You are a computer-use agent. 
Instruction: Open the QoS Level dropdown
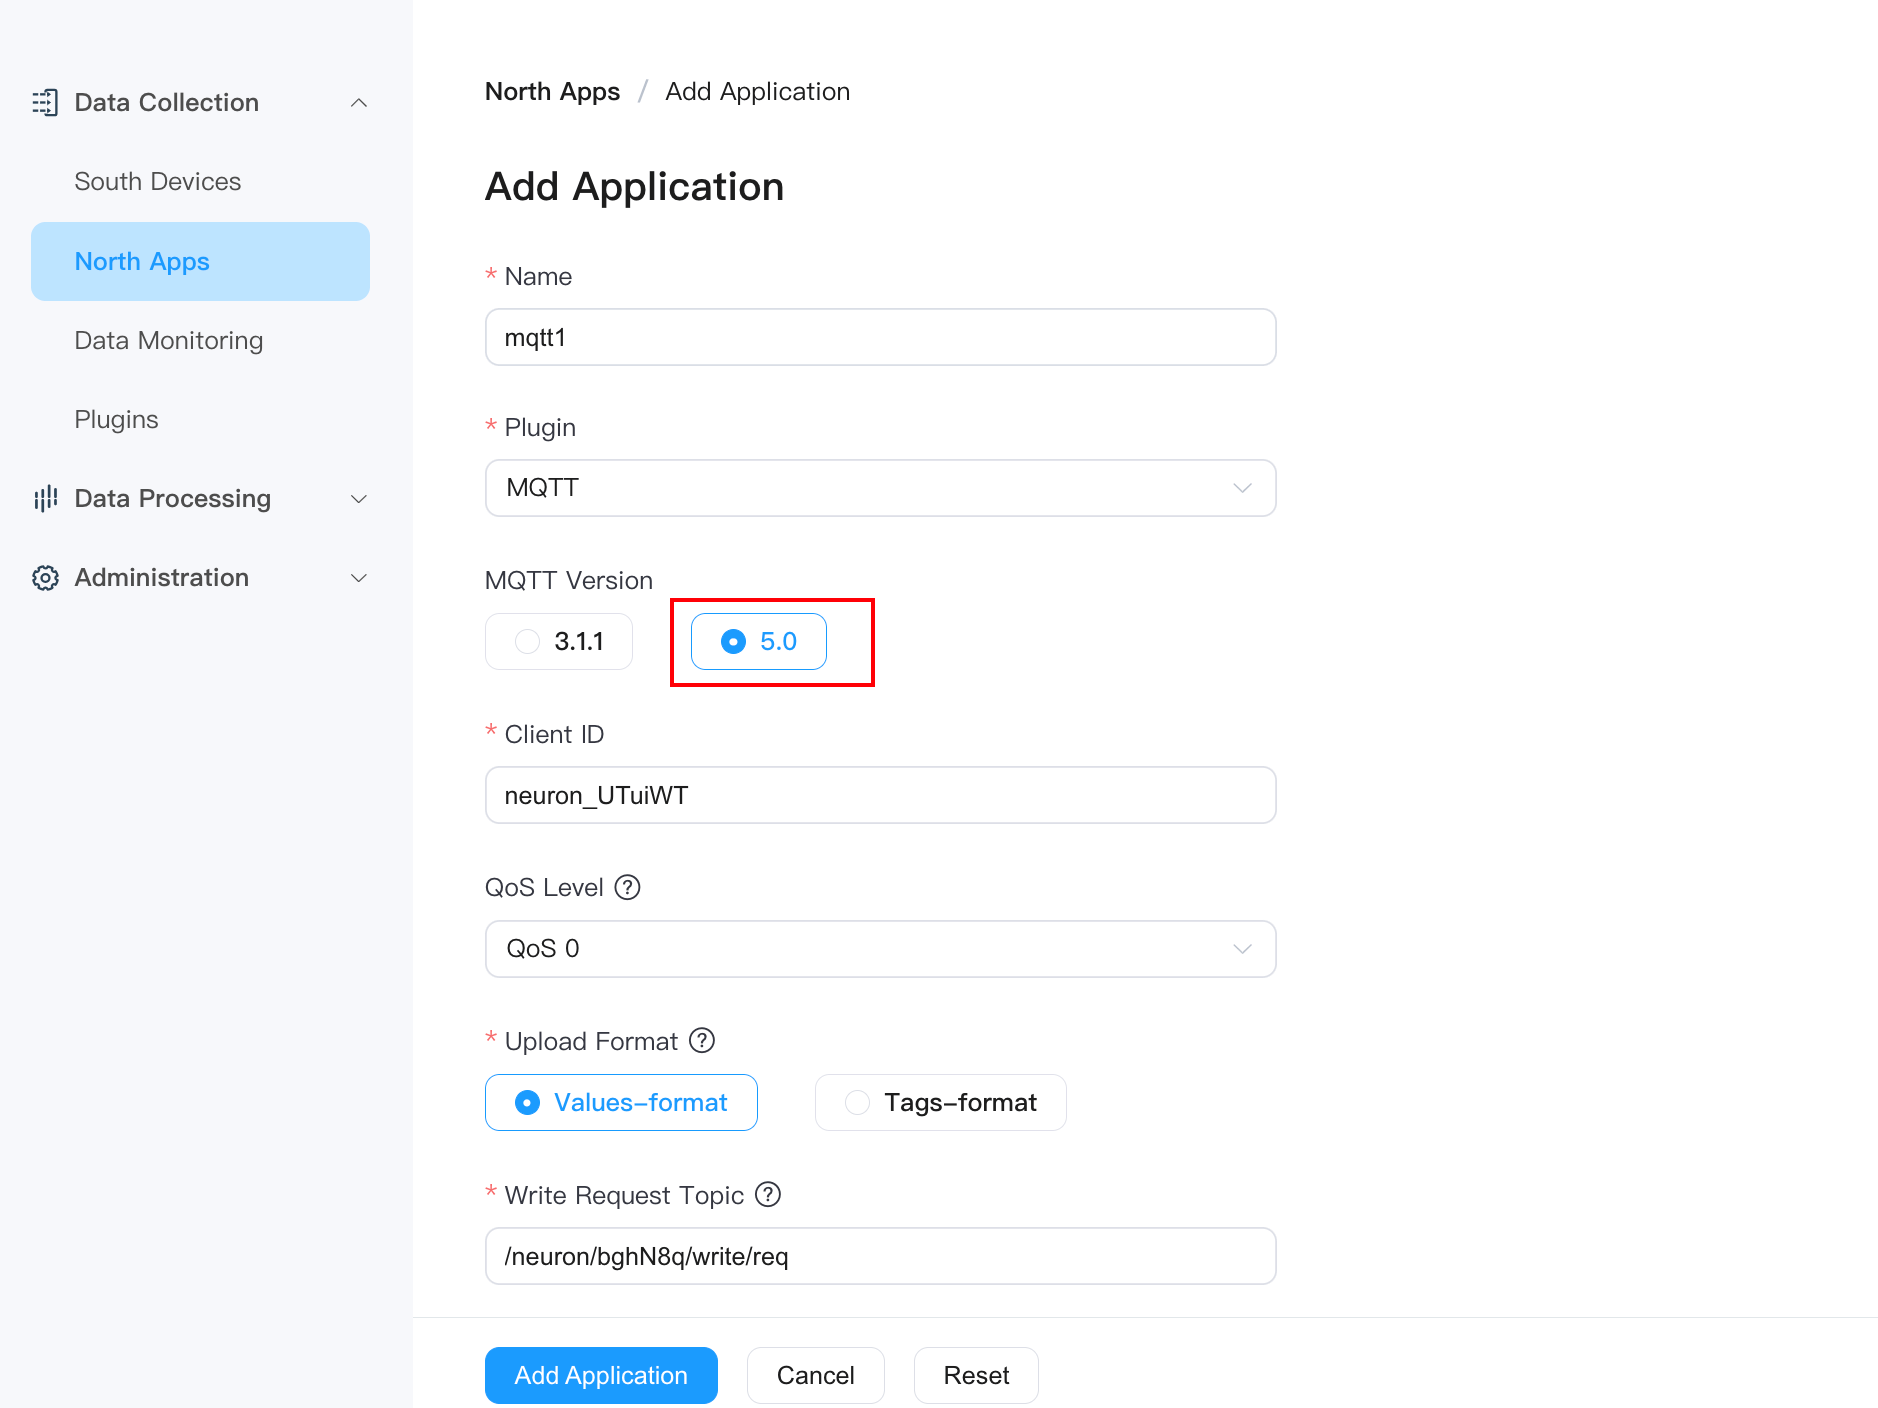coord(880,949)
